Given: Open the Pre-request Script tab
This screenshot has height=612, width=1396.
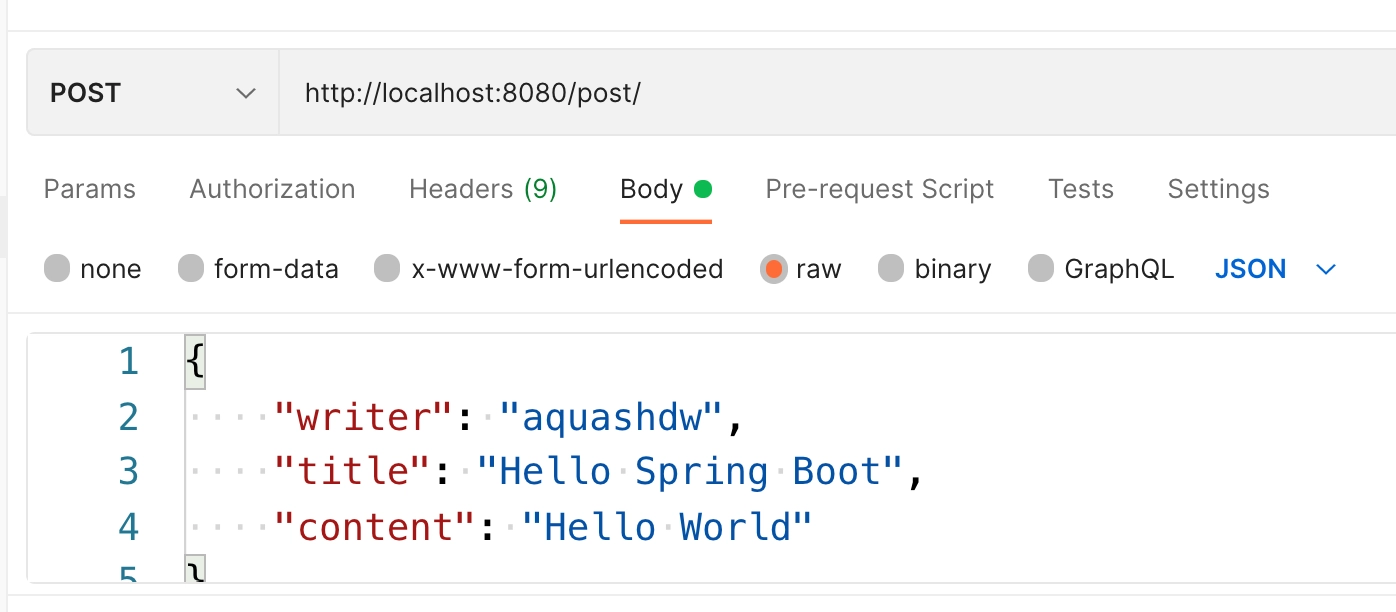Looking at the screenshot, I should coord(880,189).
